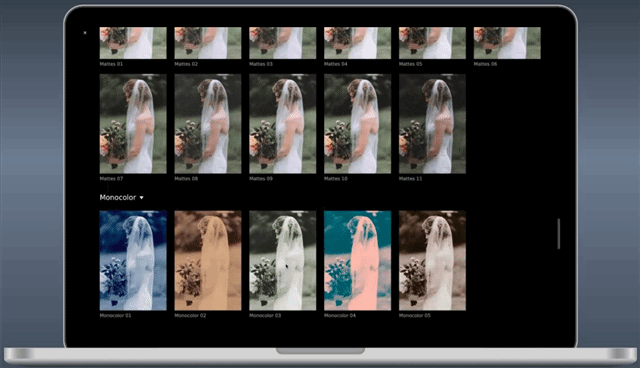This screenshot has height=368, width=640.
Task: Click the "Mattes 02" label text
Action: click(x=186, y=64)
